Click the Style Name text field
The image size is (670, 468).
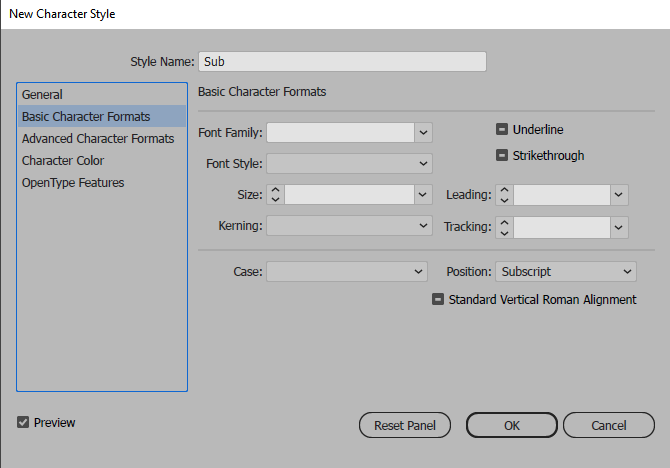pyautogui.click(x=342, y=62)
